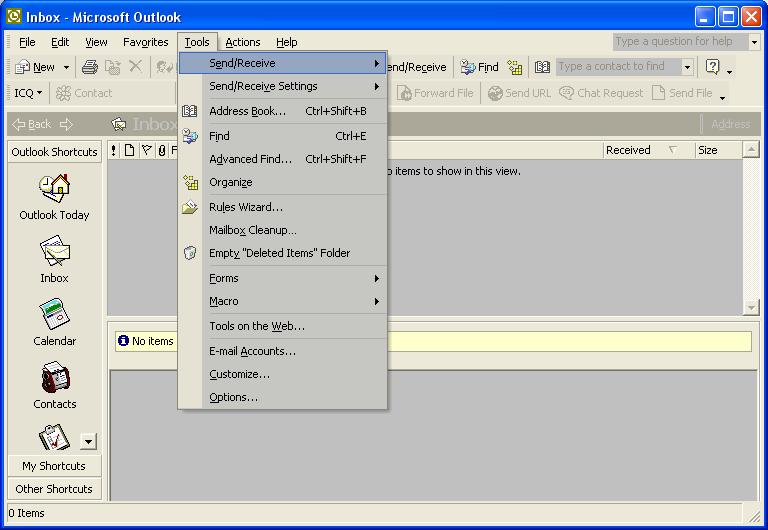Open the File menu

click(x=27, y=42)
